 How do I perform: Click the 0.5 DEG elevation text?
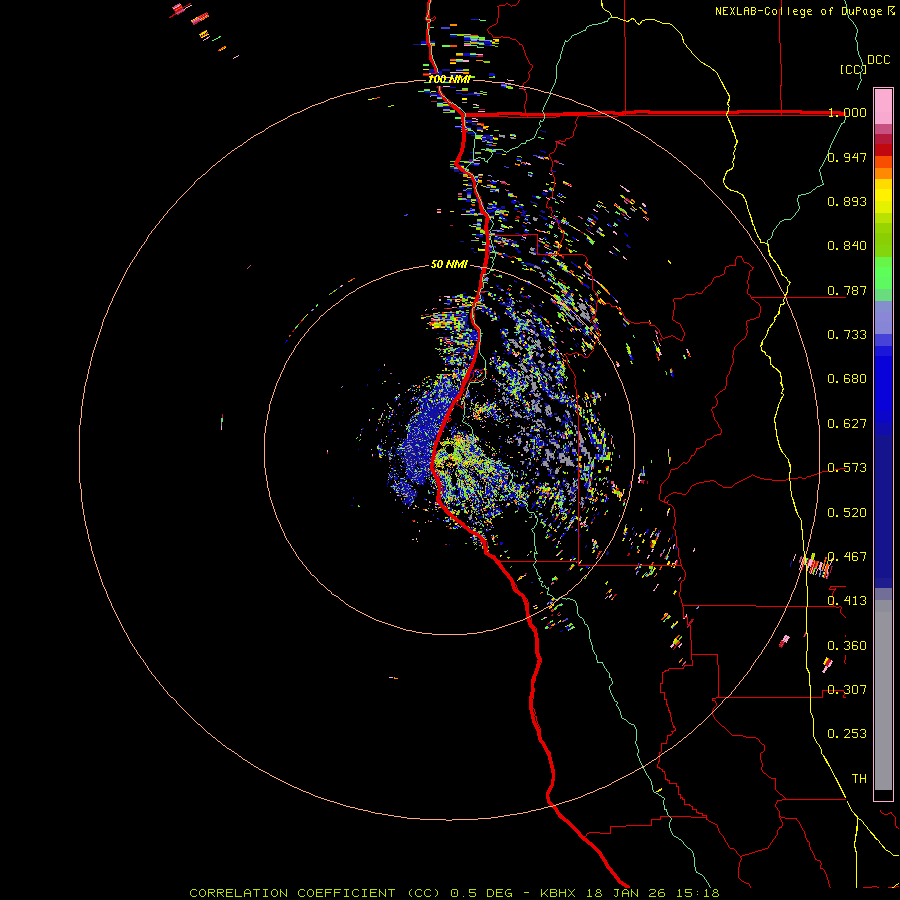[x=481, y=893]
